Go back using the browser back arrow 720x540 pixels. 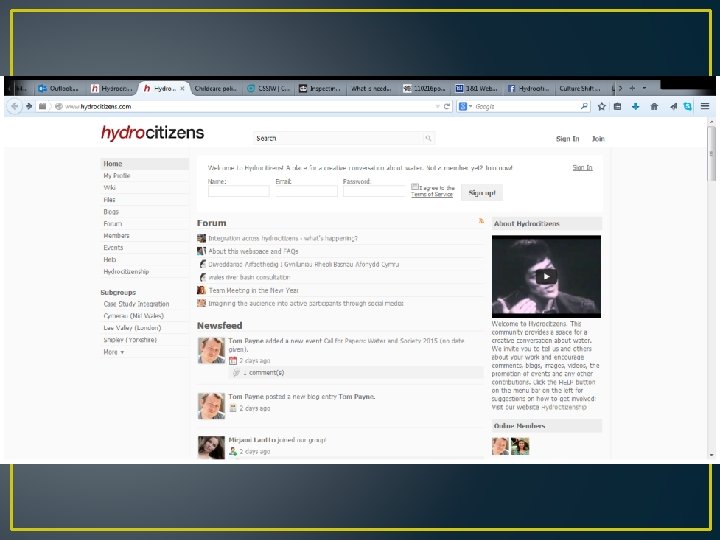click(x=14, y=106)
